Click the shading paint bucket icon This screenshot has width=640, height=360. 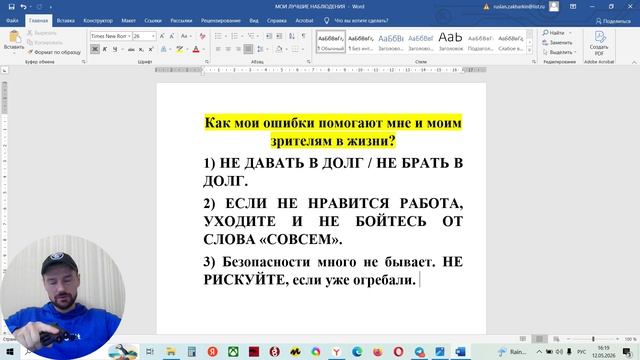[279, 49]
